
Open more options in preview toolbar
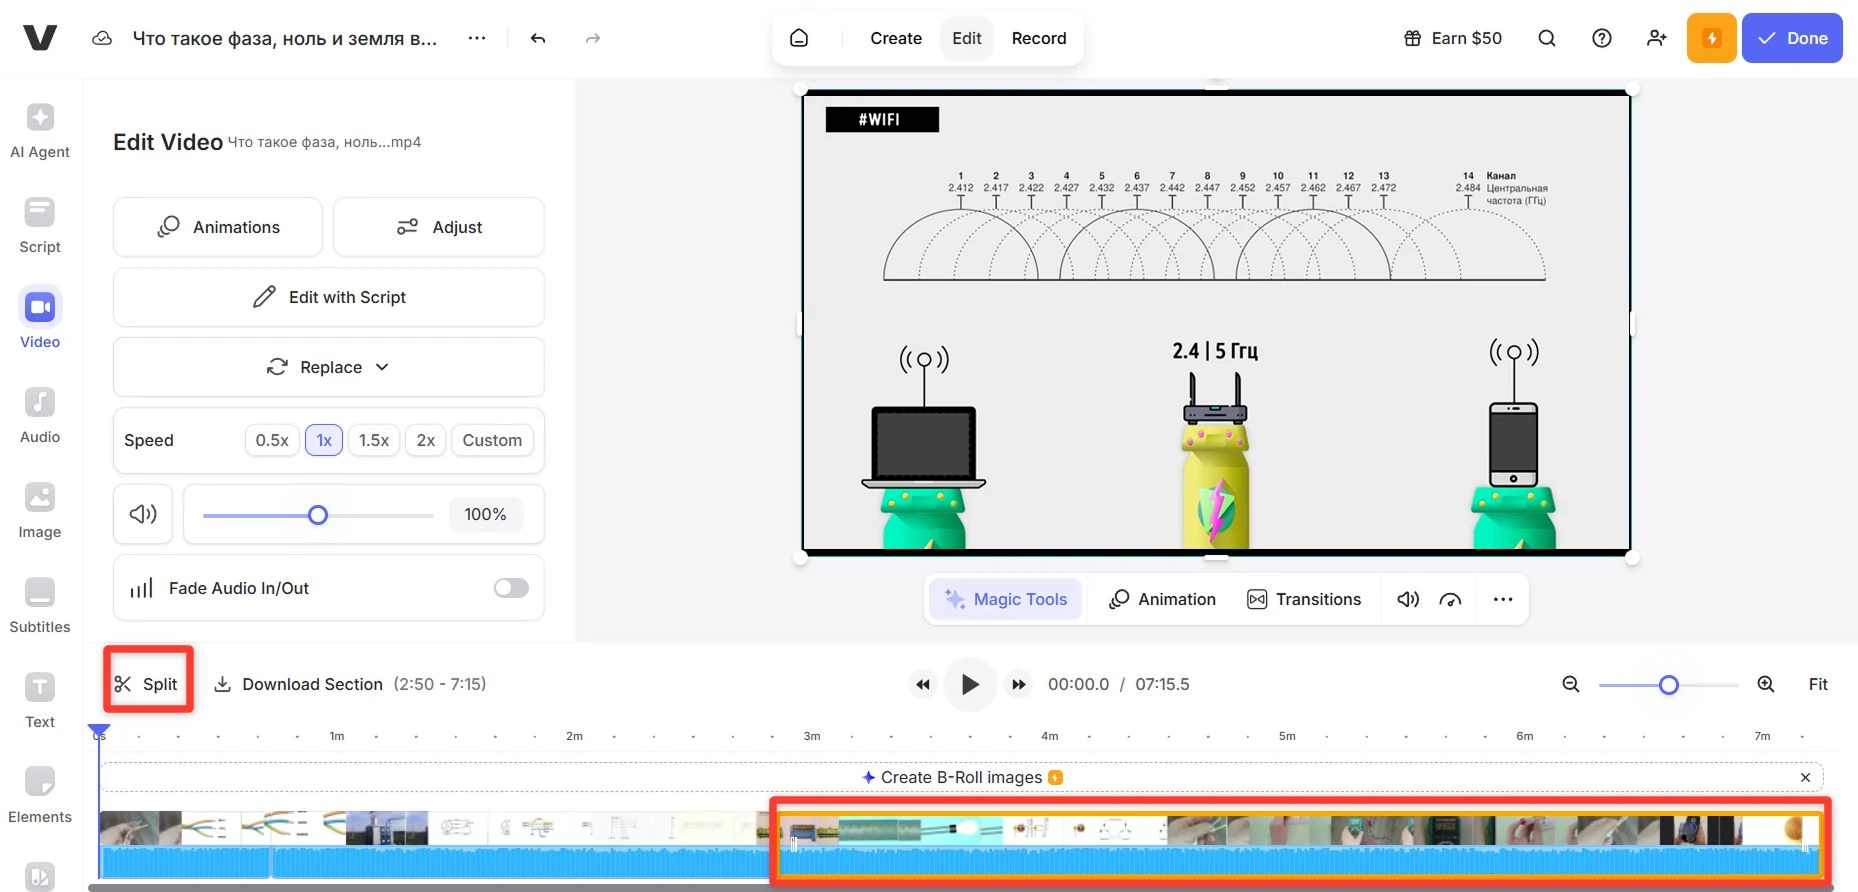tap(1502, 599)
